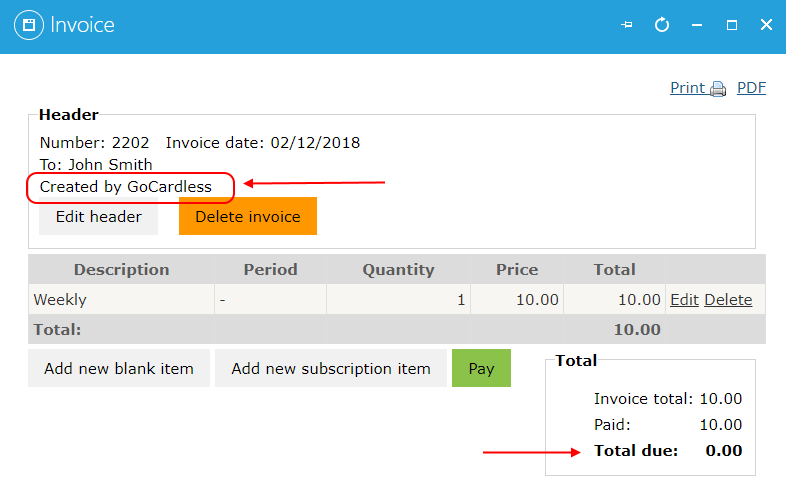Minimize the Invoice window
The height and width of the screenshot is (499, 786).
(x=697, y=25)
